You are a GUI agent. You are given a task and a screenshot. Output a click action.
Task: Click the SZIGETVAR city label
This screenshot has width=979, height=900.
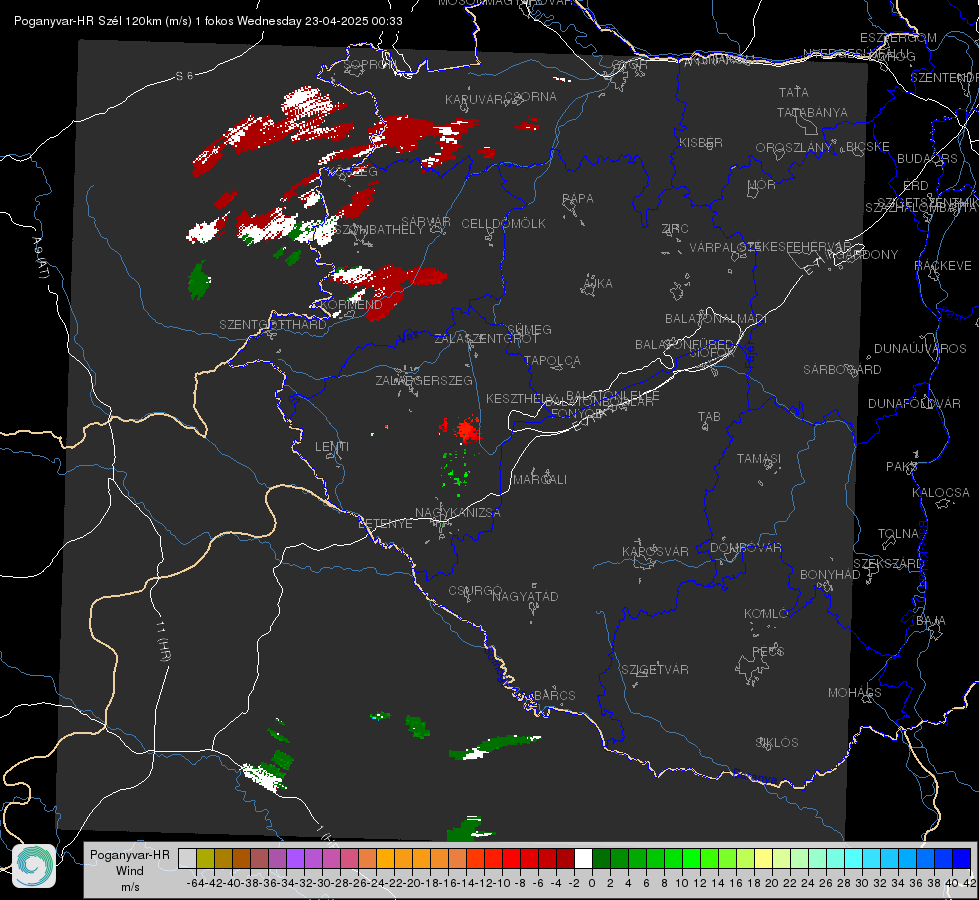(x=655, y=670)
